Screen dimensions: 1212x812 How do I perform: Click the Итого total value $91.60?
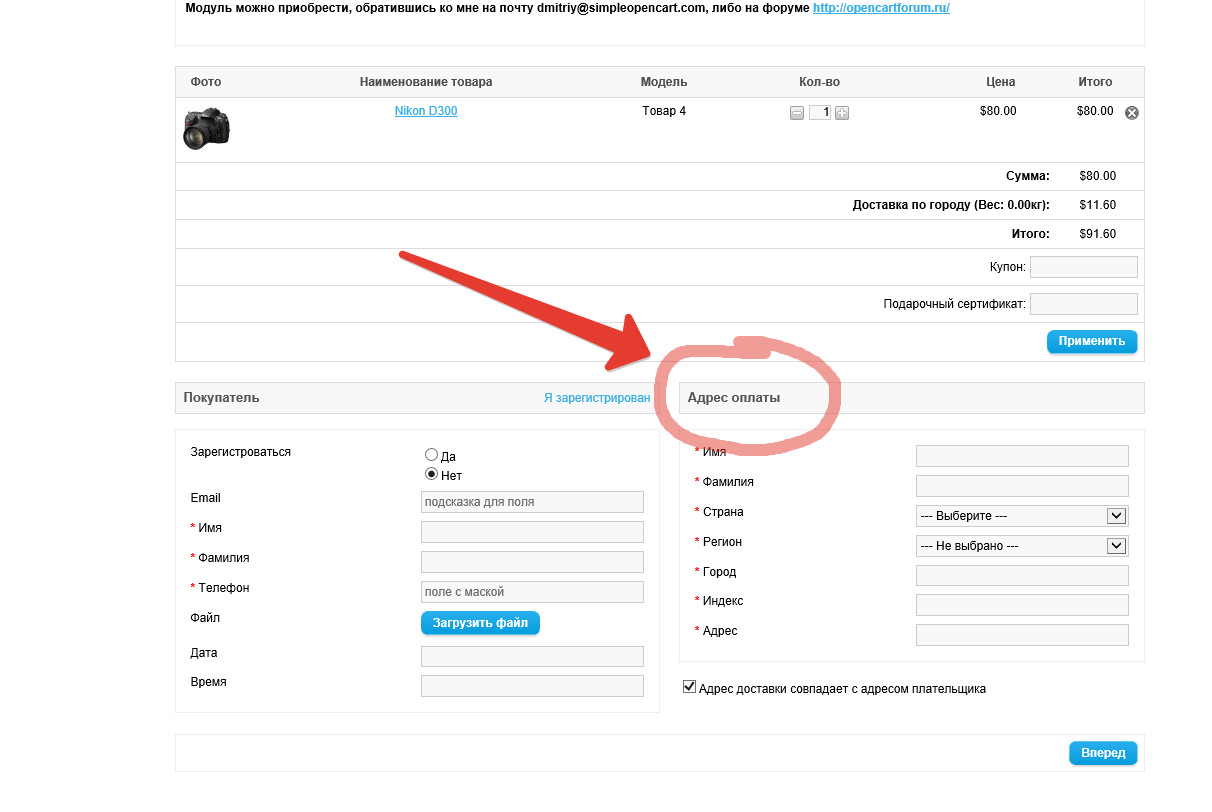[x=1098, y=234]
